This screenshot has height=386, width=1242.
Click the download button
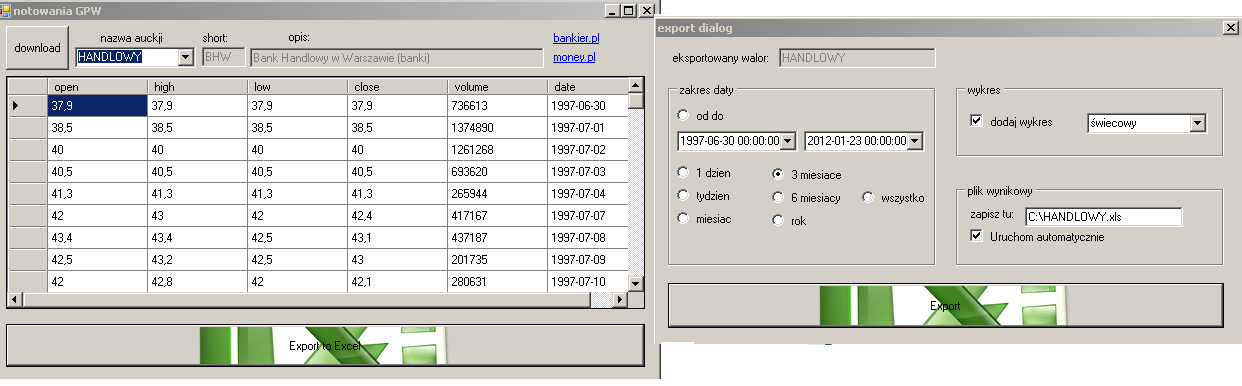[37, 47]
